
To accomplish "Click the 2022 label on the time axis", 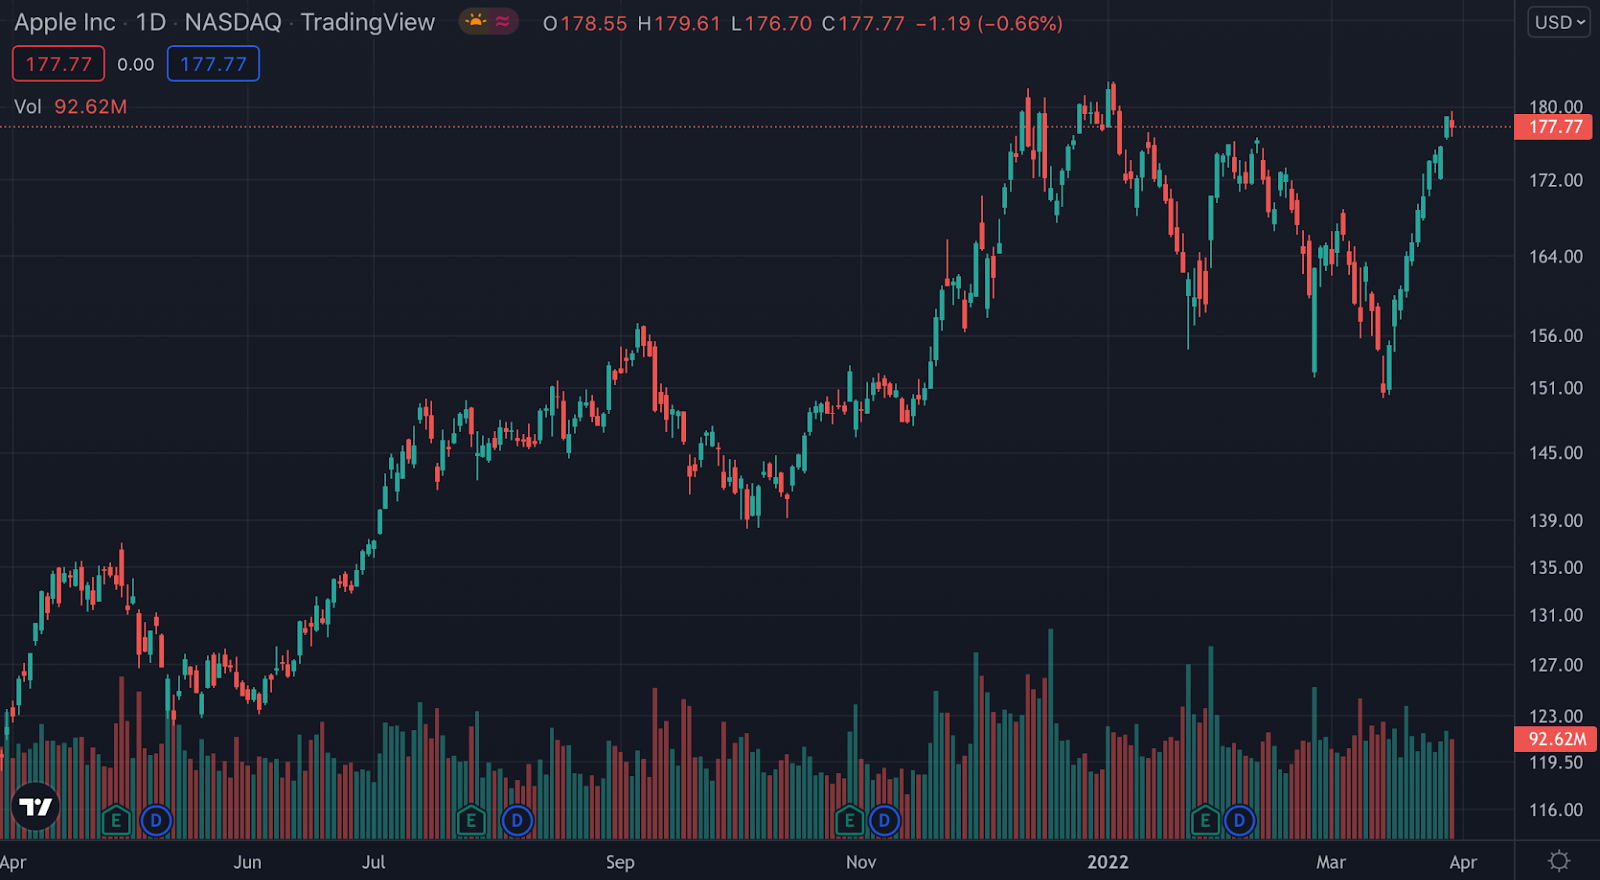I will coord(1108,862).
